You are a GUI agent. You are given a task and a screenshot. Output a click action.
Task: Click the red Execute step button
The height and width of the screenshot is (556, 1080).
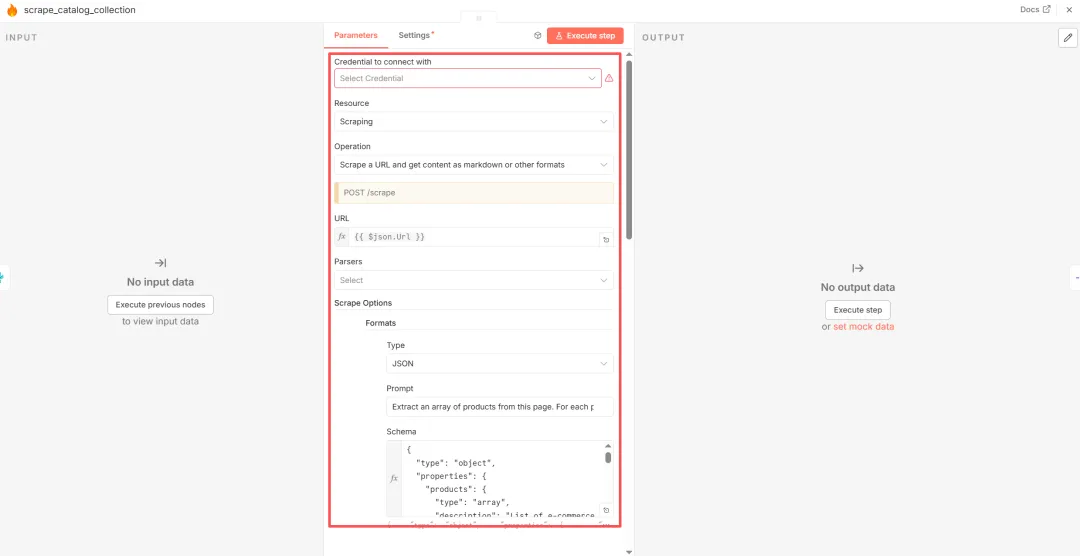click(585, 36)
